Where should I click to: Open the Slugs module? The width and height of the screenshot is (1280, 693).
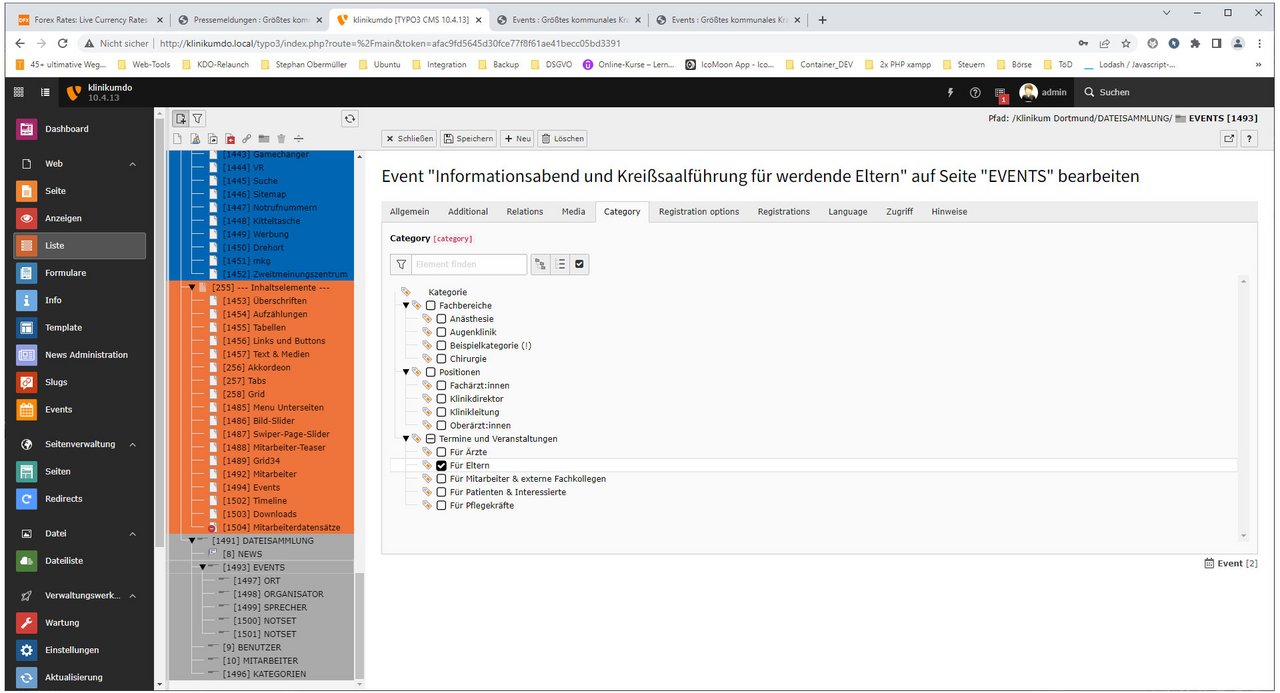point(79,382)
